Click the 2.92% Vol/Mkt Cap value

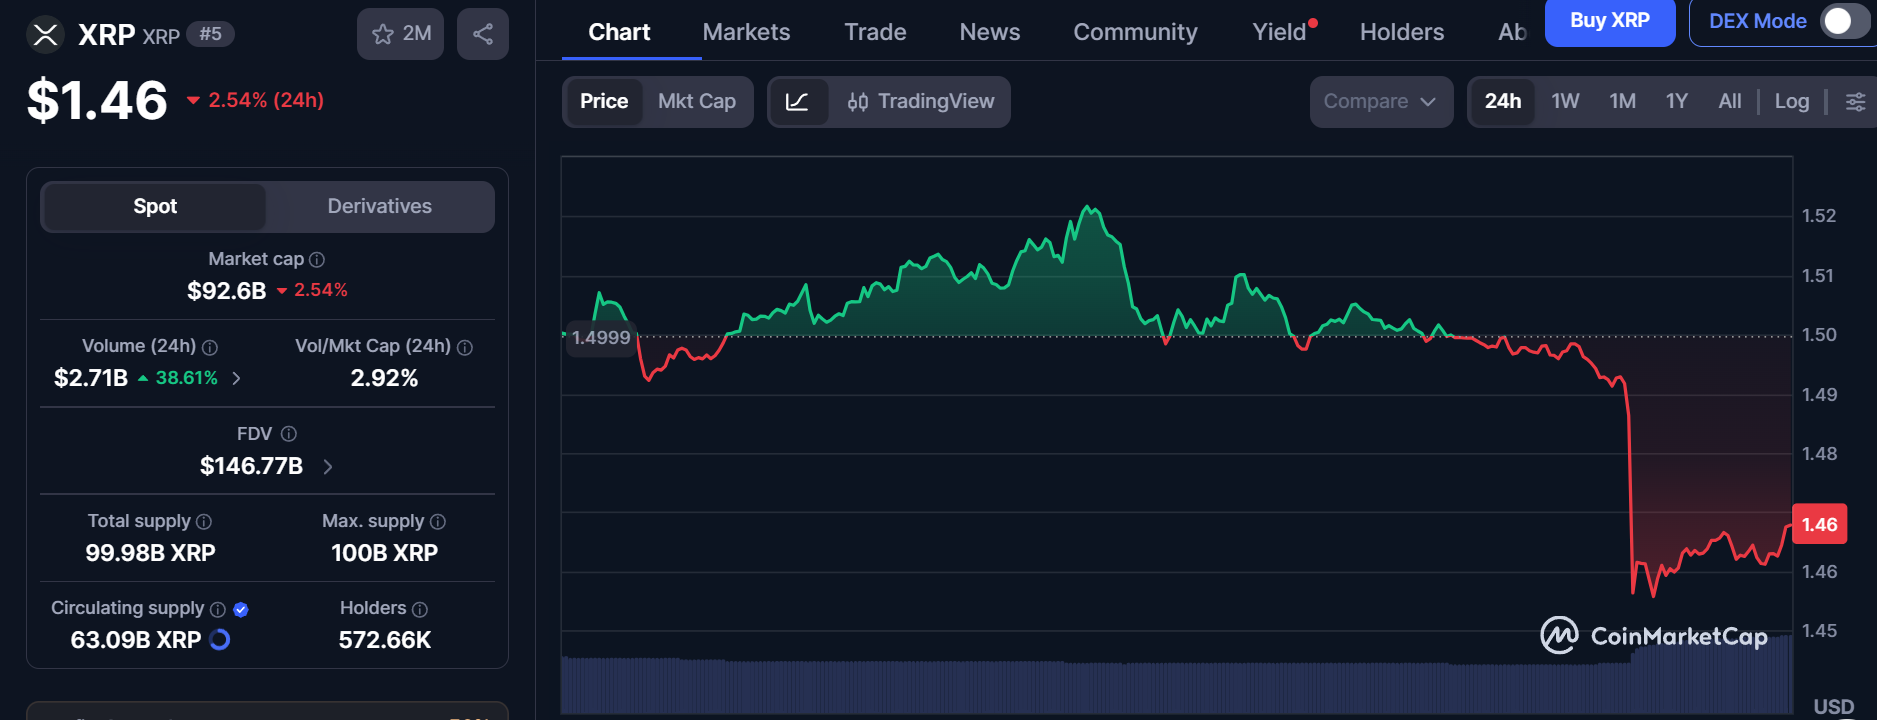tap(384, 378)
